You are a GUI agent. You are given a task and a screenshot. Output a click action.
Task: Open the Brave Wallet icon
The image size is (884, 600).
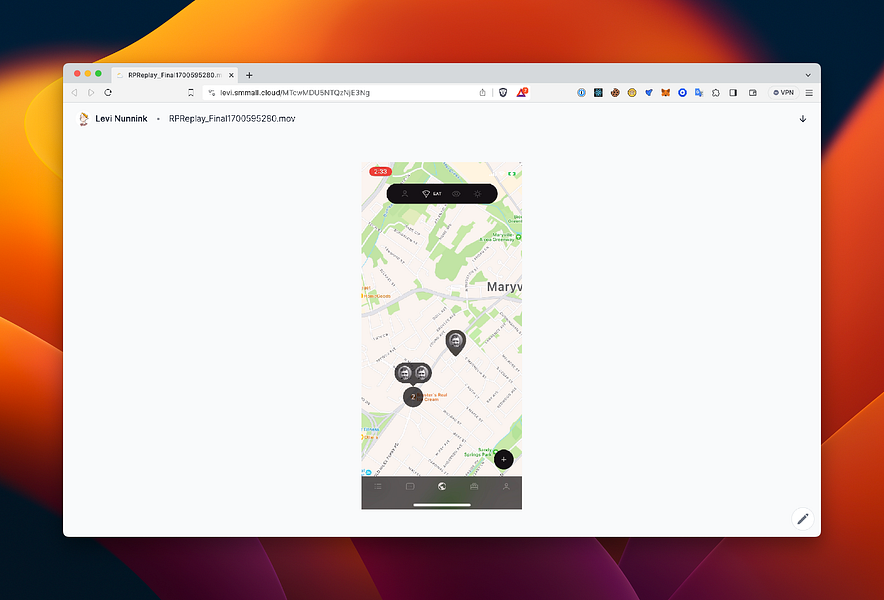(x=753, y=92)
